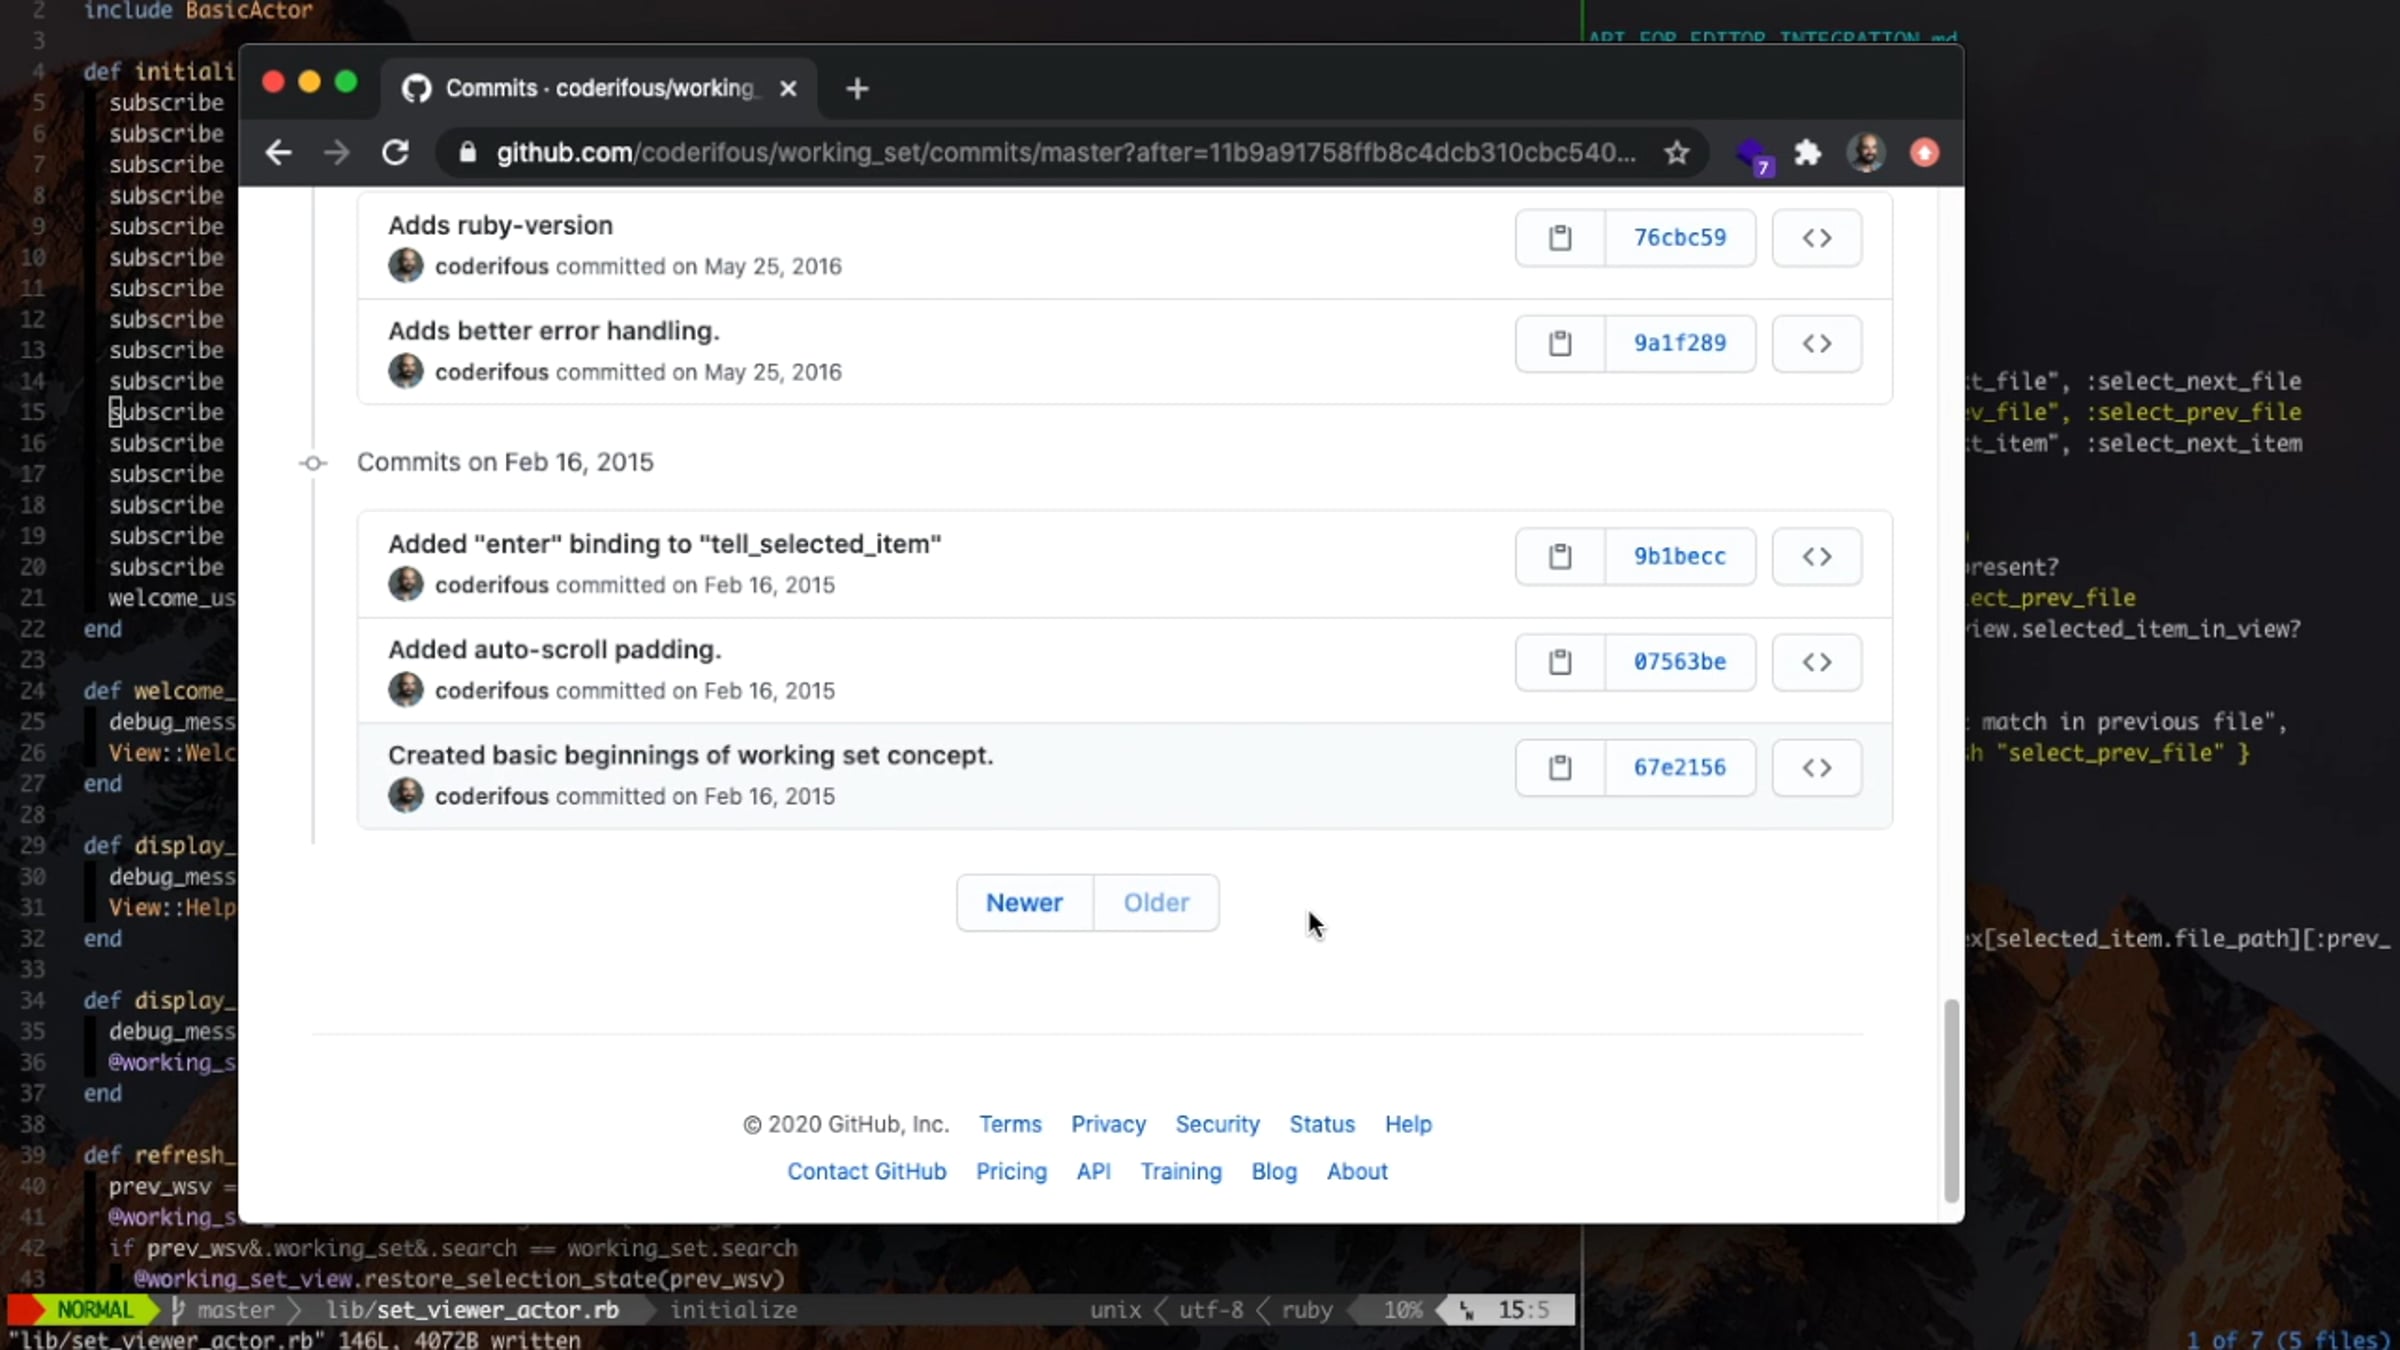Open the Status footer link
Screen dimensions: 2400x1350
click(1322, 1124)
